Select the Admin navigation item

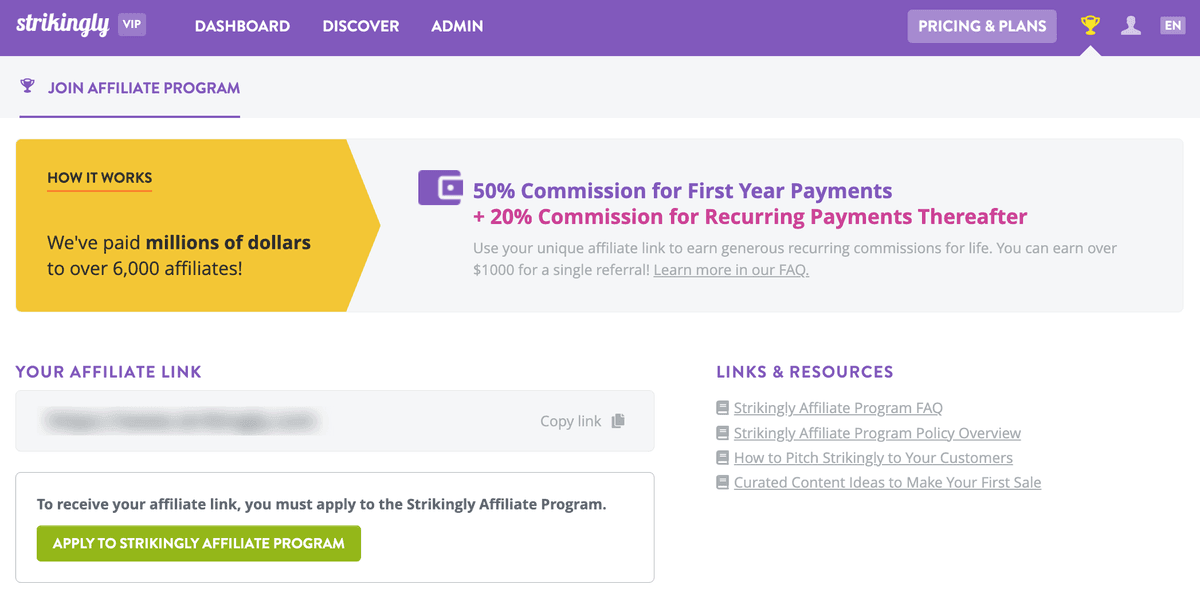point(457,26)
